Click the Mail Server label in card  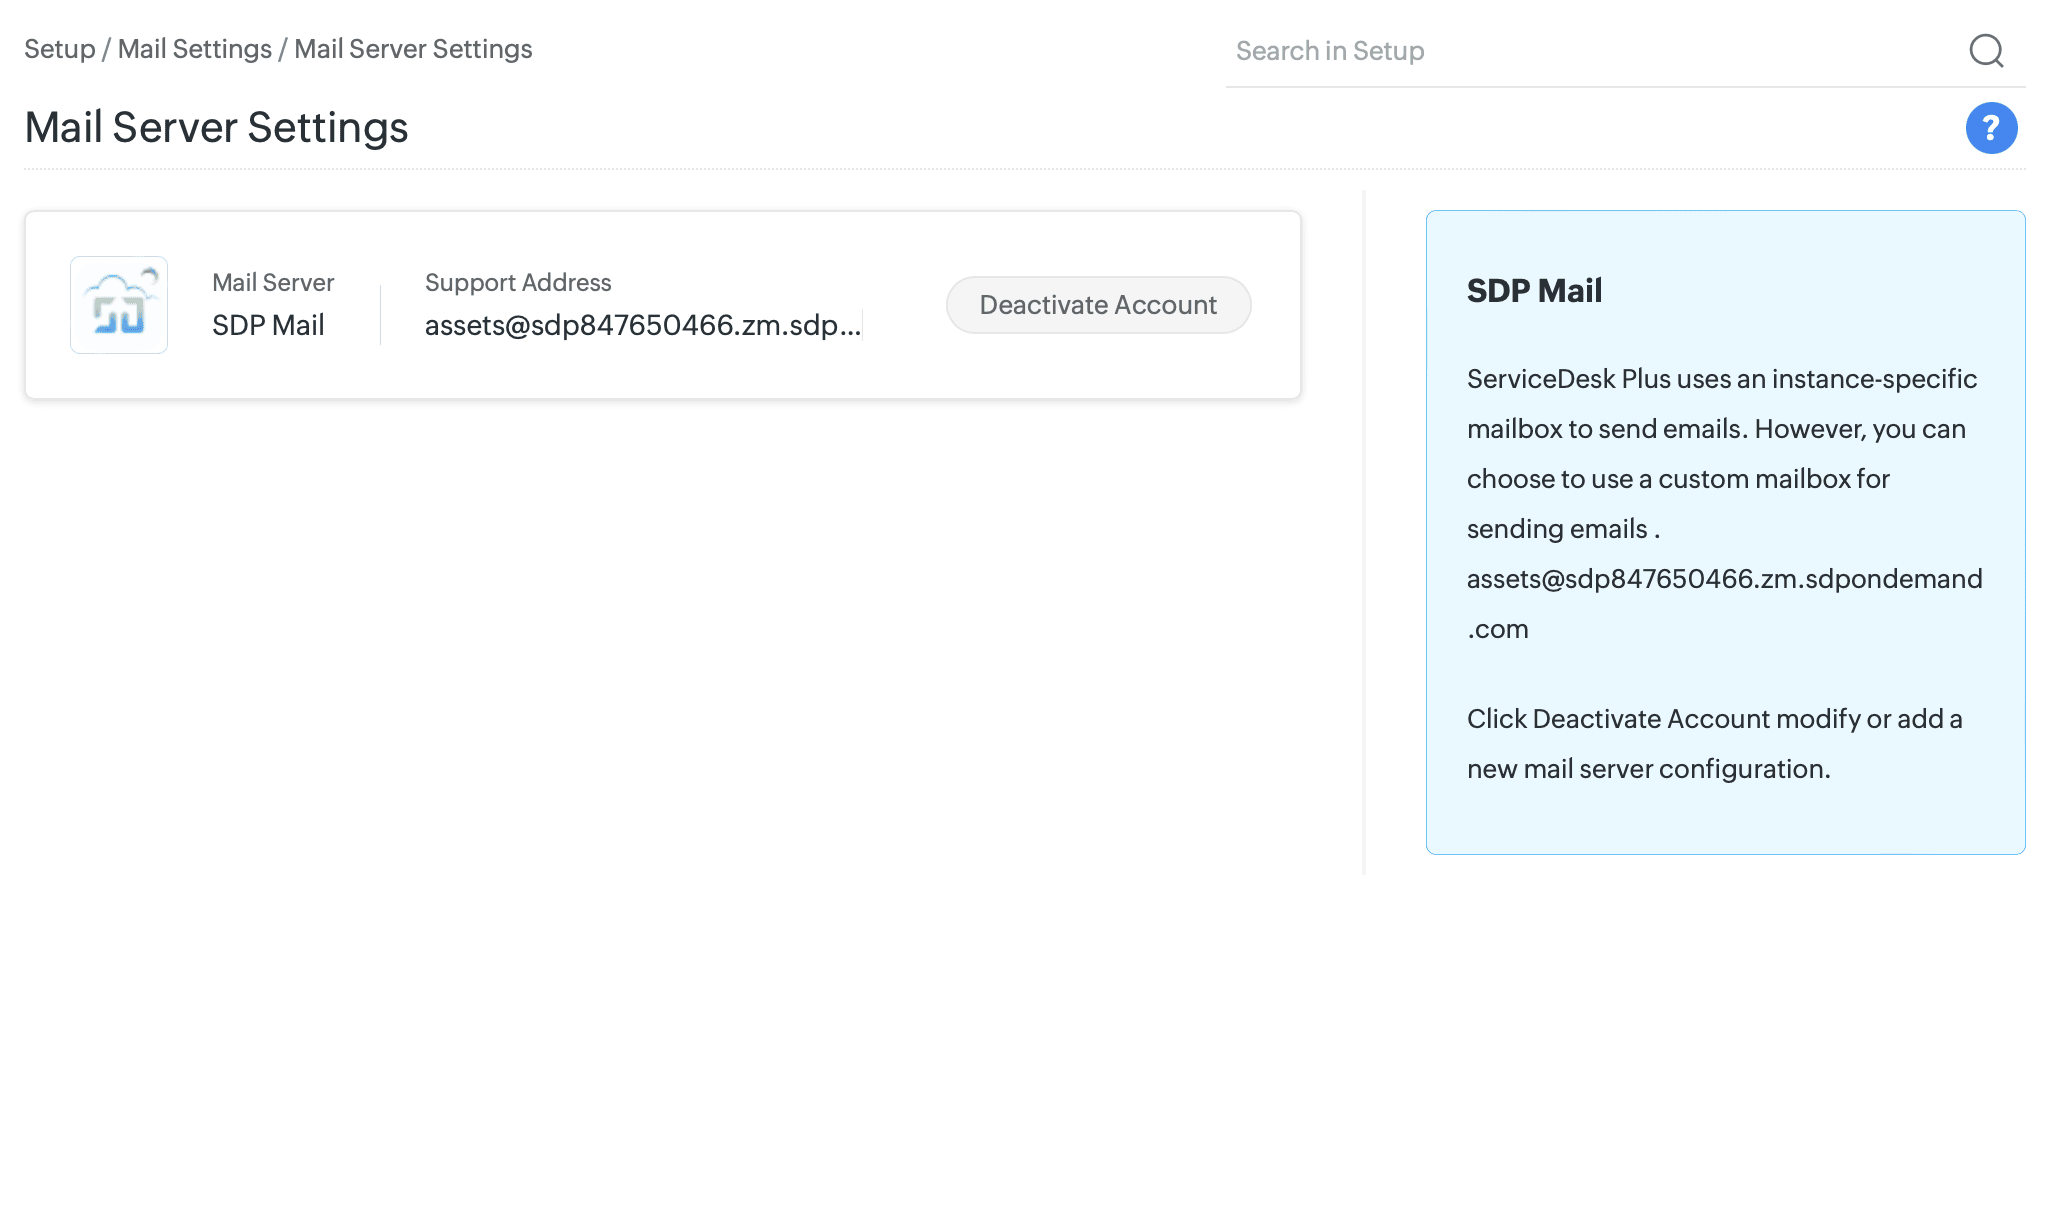273,283
